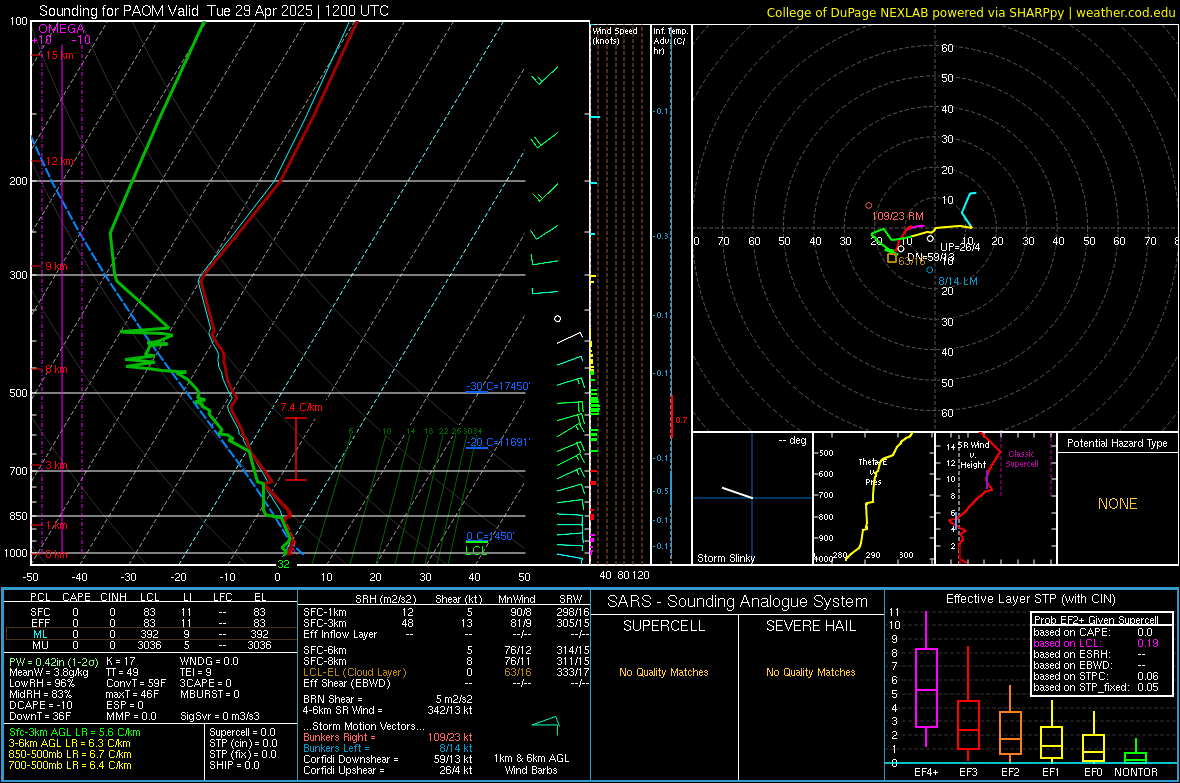Click the 'SR Wind v. Height' panel label

(x=974, y=455)
